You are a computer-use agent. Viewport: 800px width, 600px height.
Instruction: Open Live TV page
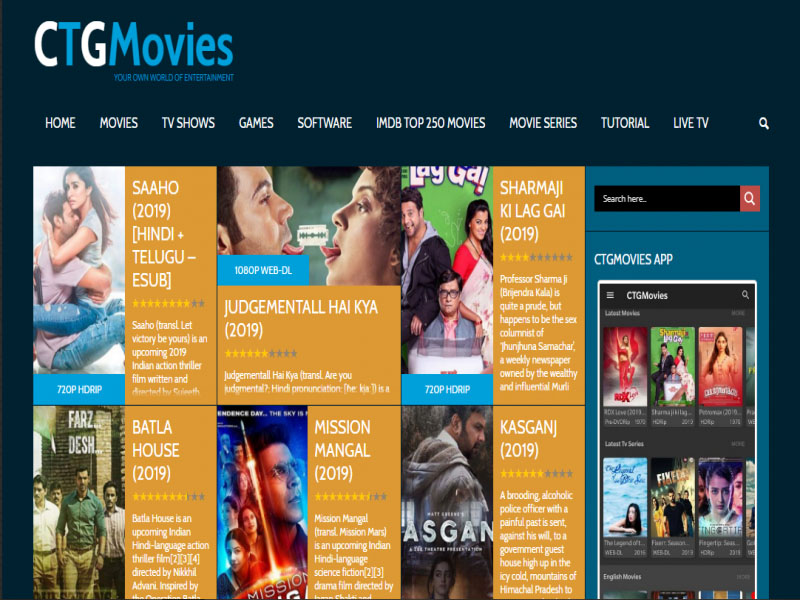(690, 123)
